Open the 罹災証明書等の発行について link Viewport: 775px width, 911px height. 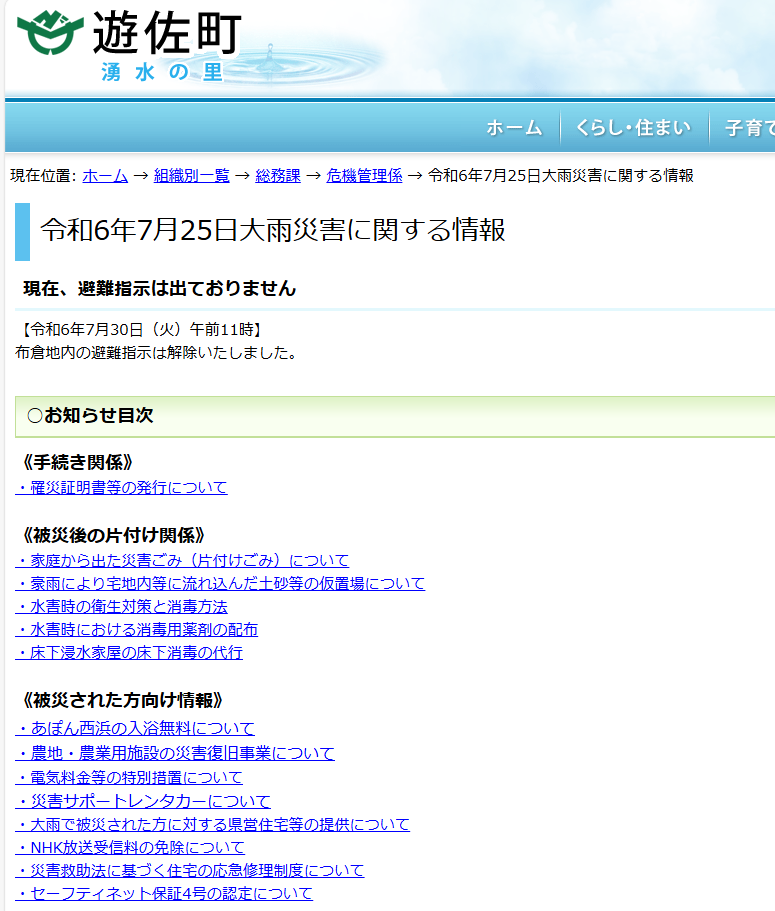pyautogui.click(x=121, y=487)
